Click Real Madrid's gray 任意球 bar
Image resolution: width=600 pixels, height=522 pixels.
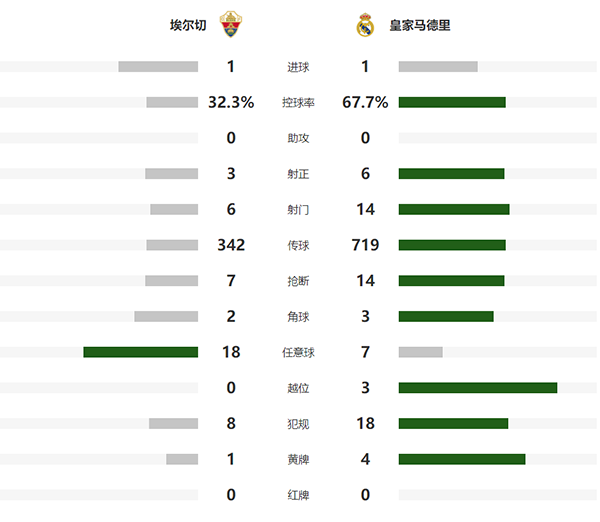(420, 352)
